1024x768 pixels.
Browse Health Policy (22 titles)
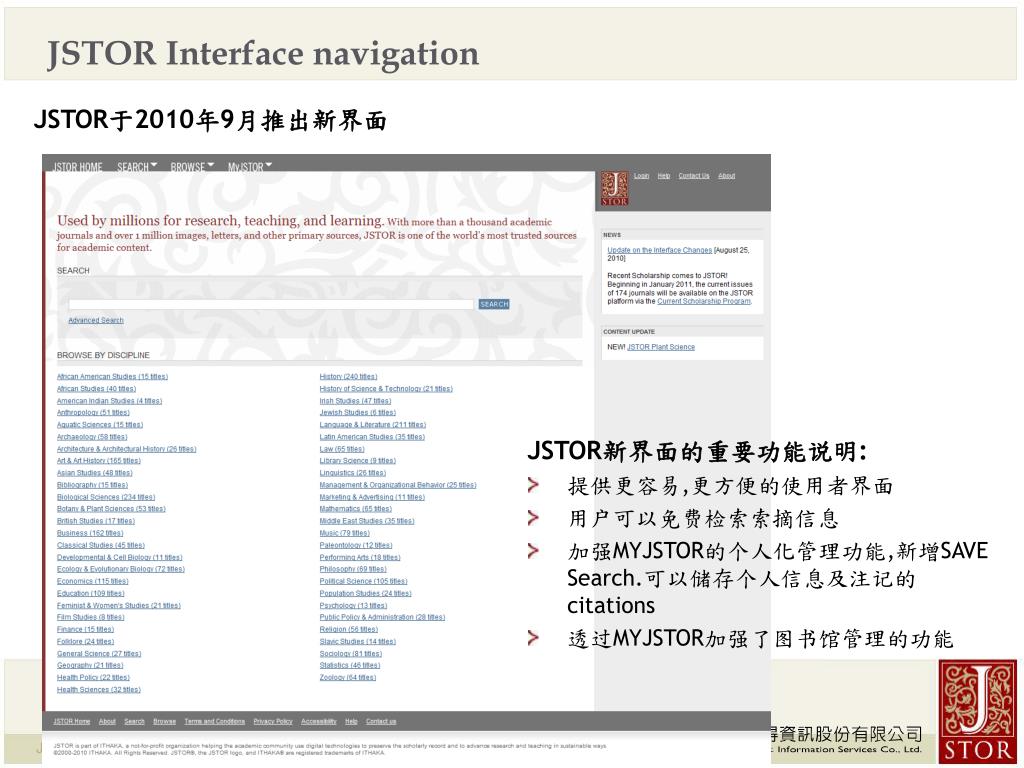coord(93,678)
